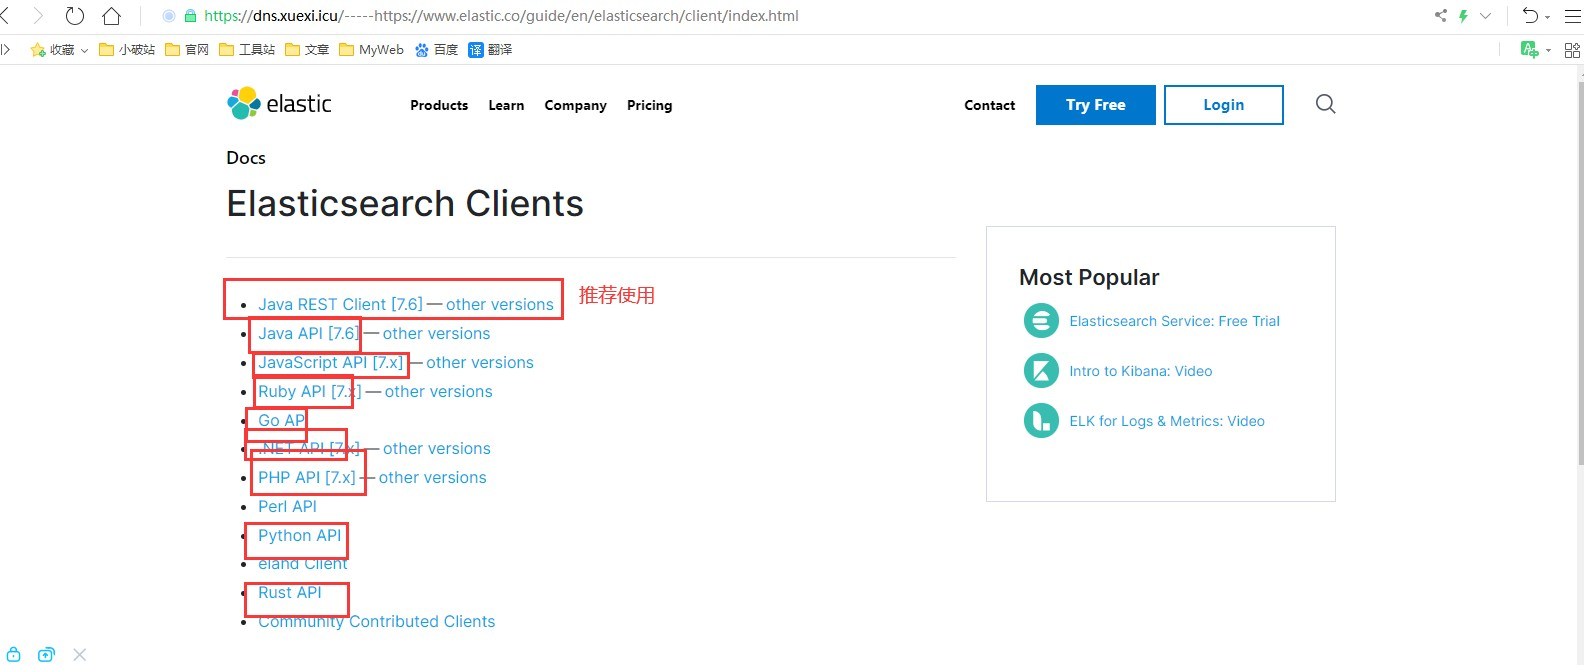Screen dimensions: 1584x665
Task: Expand the address bar dropdown chevron
Action: coord(1486,16)
